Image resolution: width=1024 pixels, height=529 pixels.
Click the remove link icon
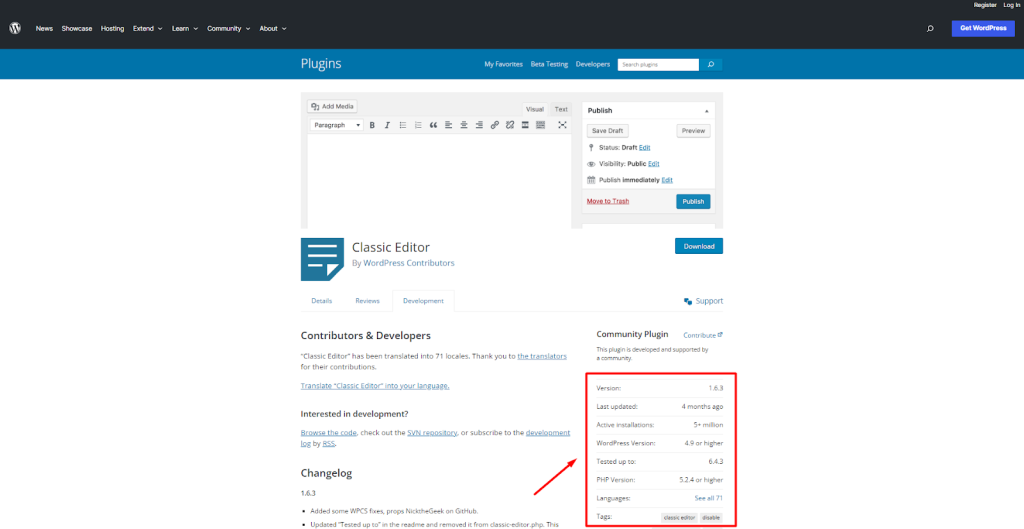[x=510, y=125]
